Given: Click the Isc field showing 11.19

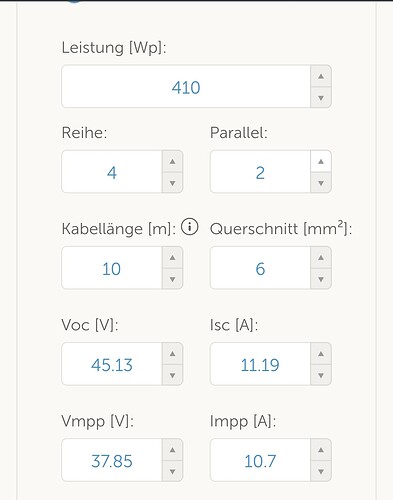Looking at the screenshot, I should [x=260, y=364].
